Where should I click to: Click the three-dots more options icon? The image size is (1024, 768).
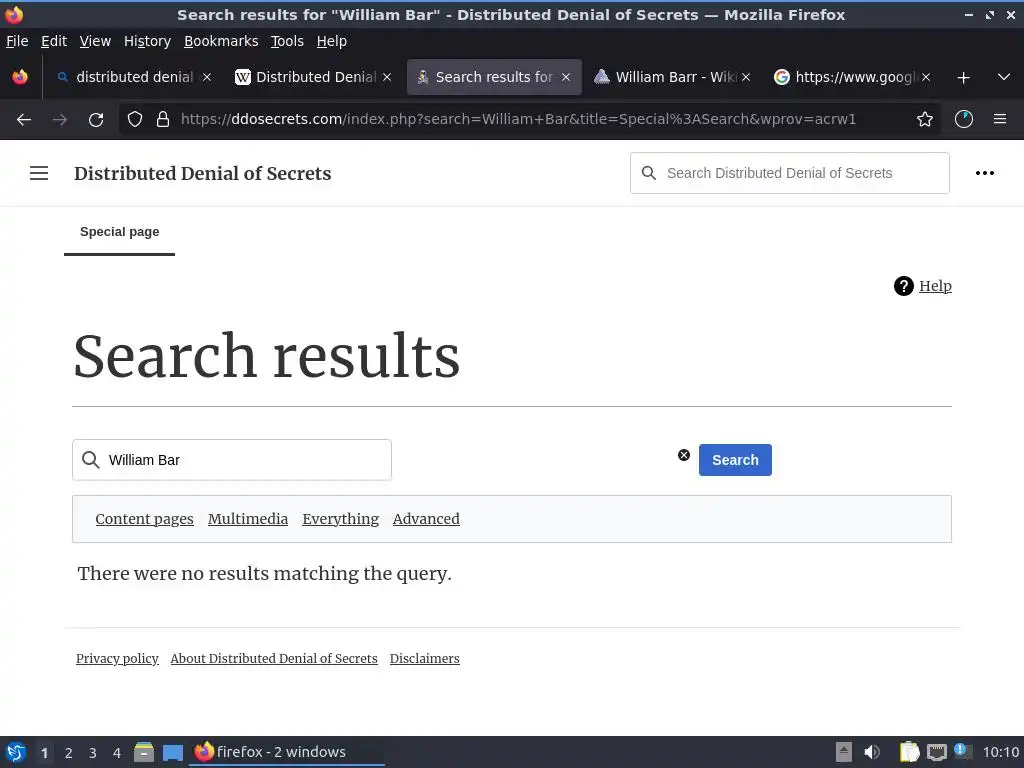(984, 173)
